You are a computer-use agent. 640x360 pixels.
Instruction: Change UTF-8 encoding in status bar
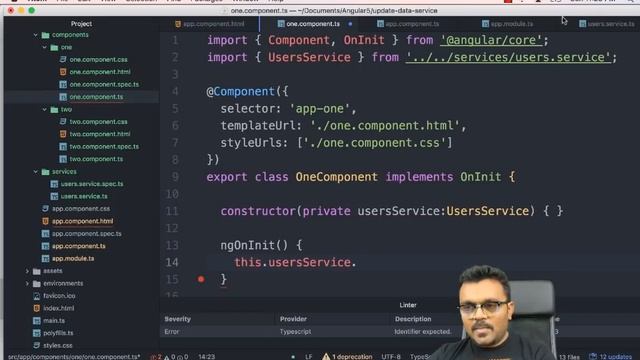pos(391,357)
